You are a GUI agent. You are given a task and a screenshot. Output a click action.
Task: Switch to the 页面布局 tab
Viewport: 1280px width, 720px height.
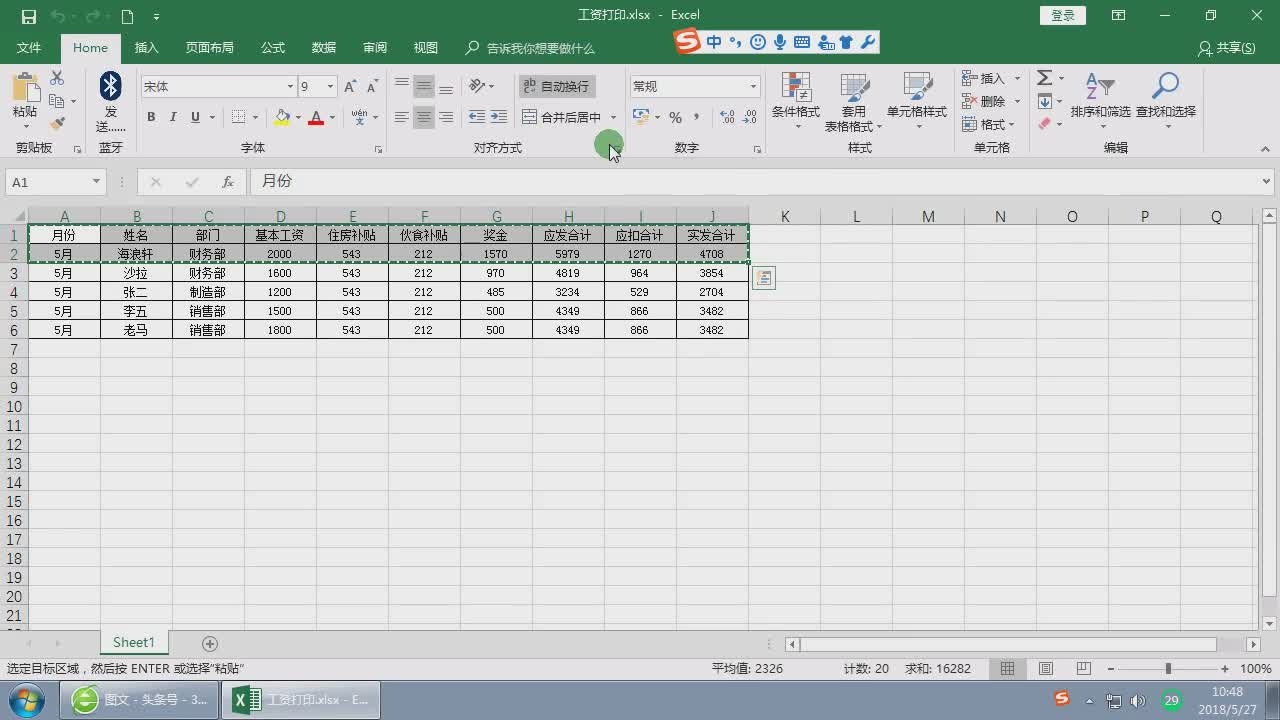click(x=210, y=48)
